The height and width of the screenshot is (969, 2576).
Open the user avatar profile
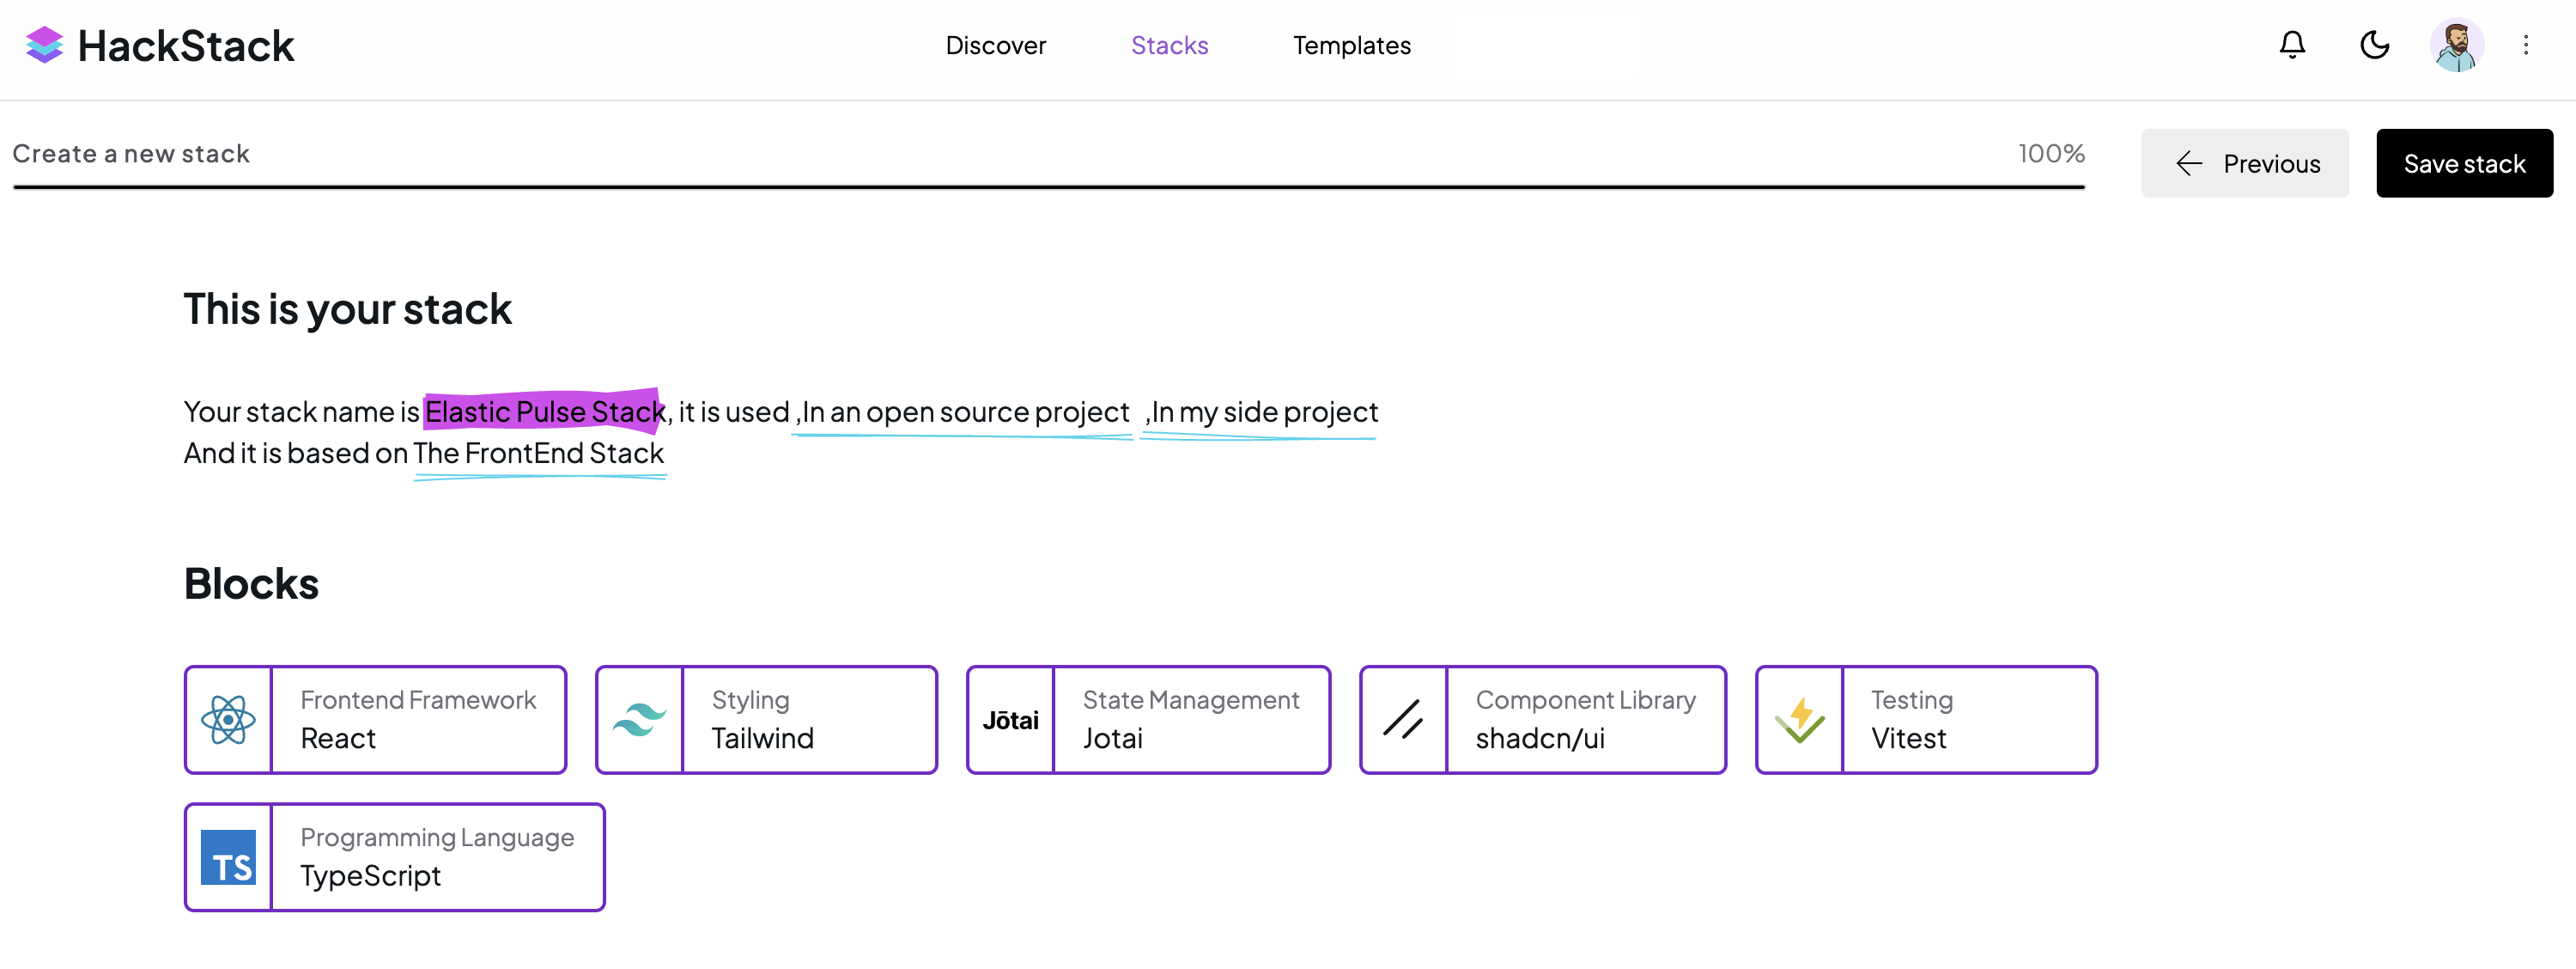pos(2456,45)
